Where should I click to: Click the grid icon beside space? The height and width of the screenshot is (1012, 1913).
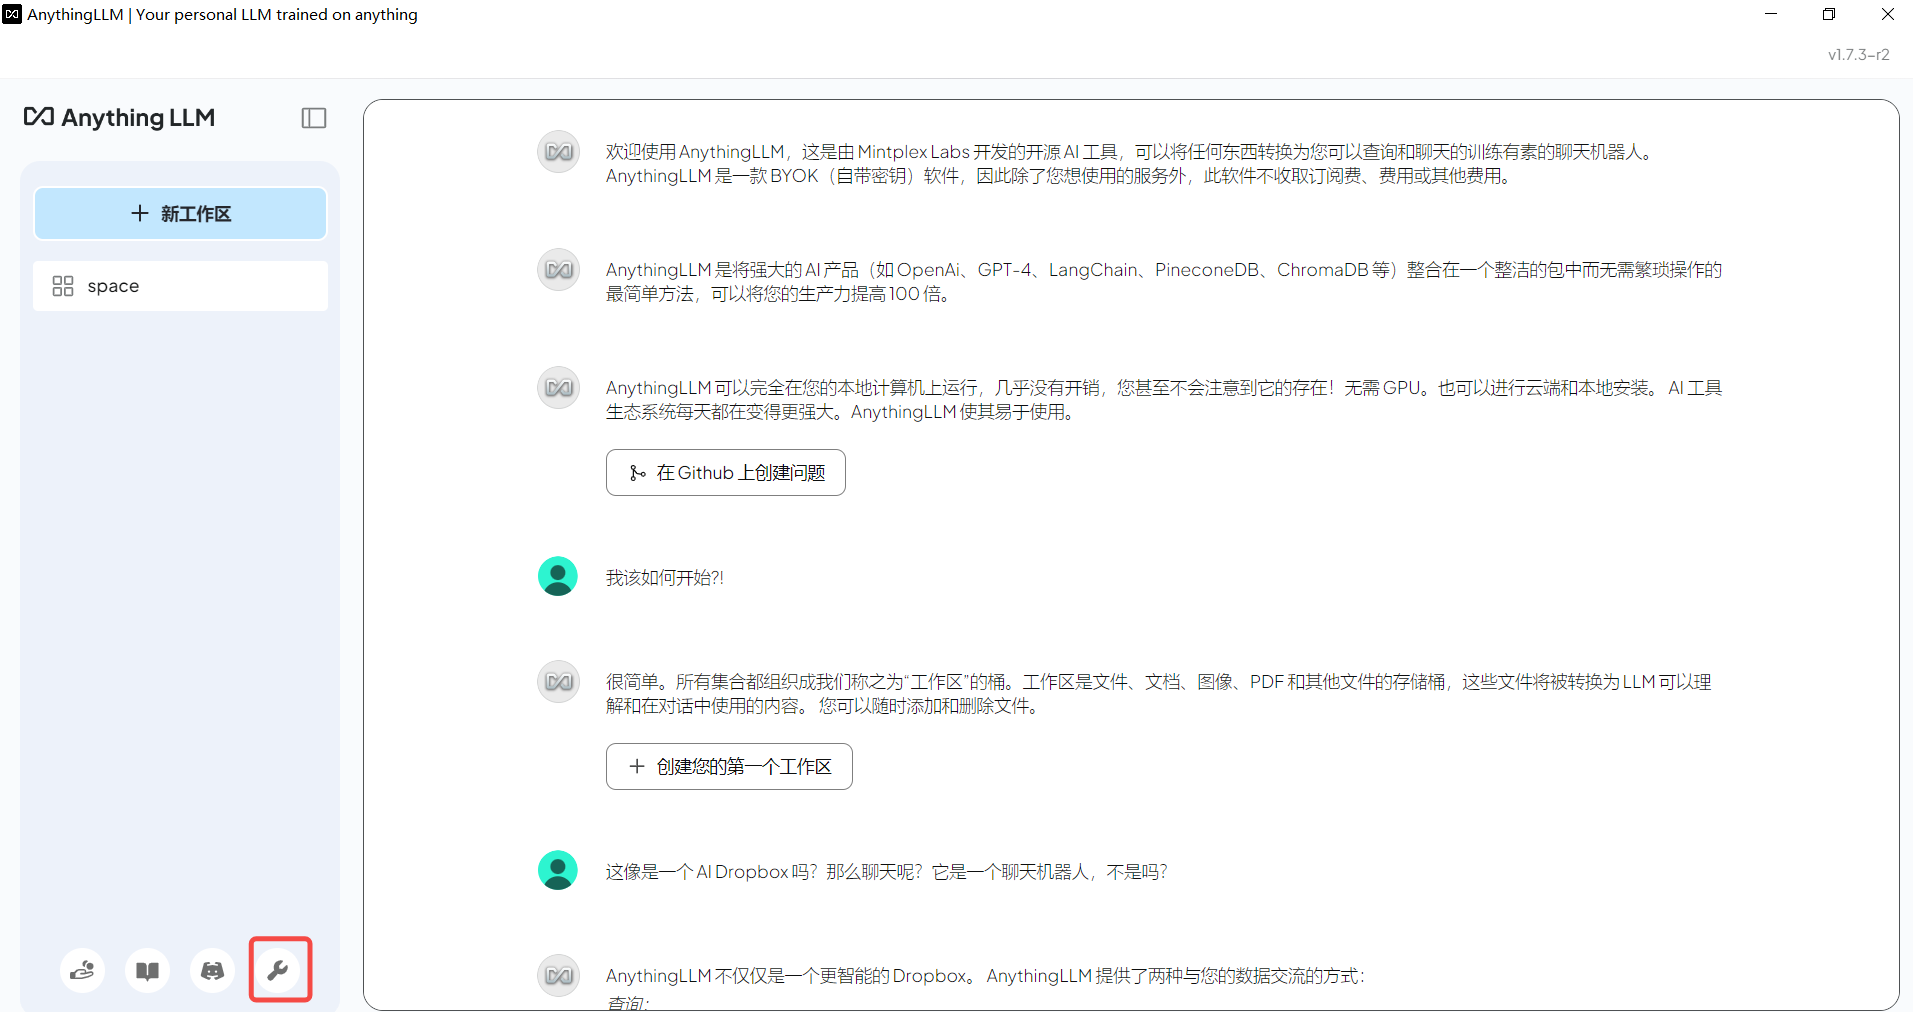point(63,286)
